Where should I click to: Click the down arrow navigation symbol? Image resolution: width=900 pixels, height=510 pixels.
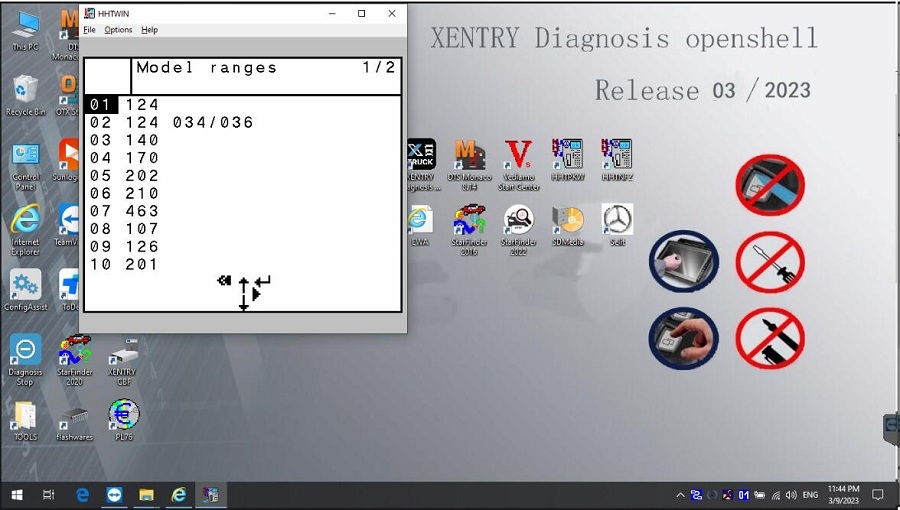click(x=243, y=303)
